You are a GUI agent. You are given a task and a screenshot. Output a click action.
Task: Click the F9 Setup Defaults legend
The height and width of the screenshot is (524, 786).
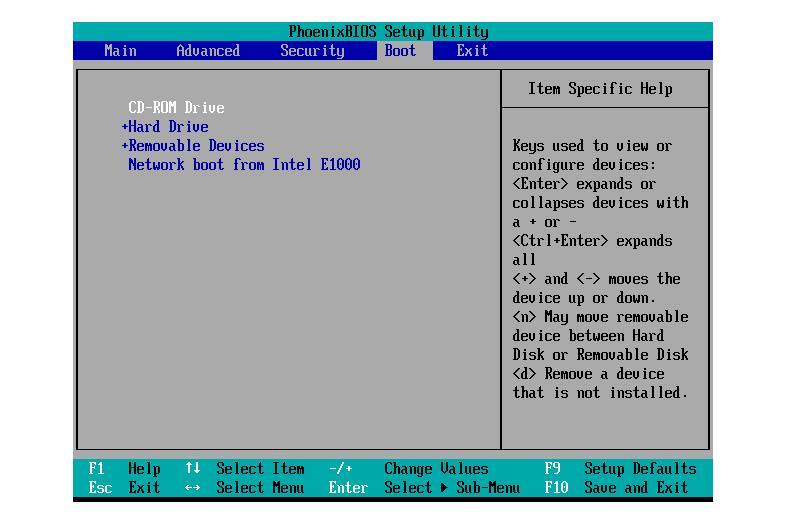(621, 469)
